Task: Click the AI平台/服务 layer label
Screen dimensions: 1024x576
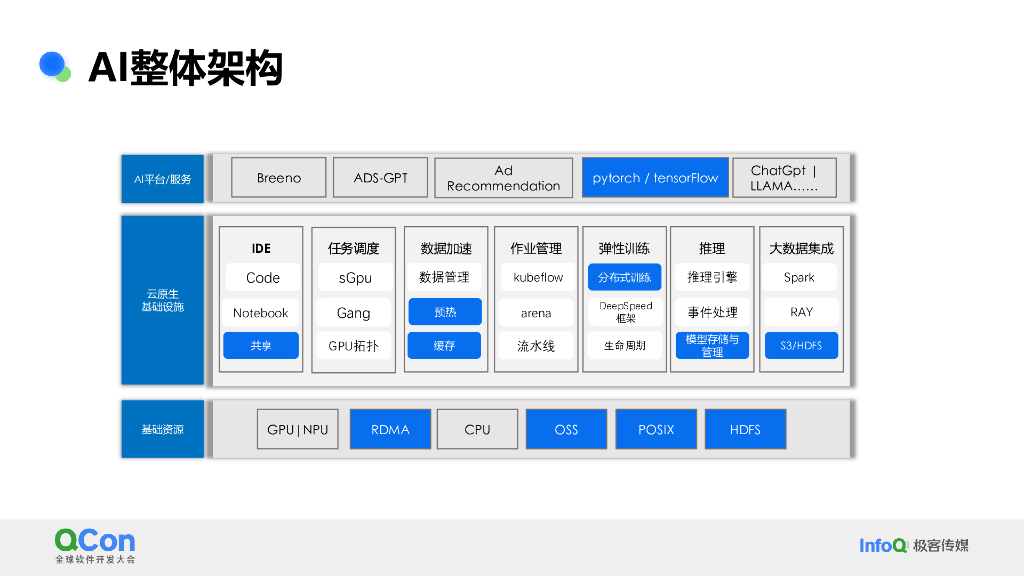Action: coord(162,179)
